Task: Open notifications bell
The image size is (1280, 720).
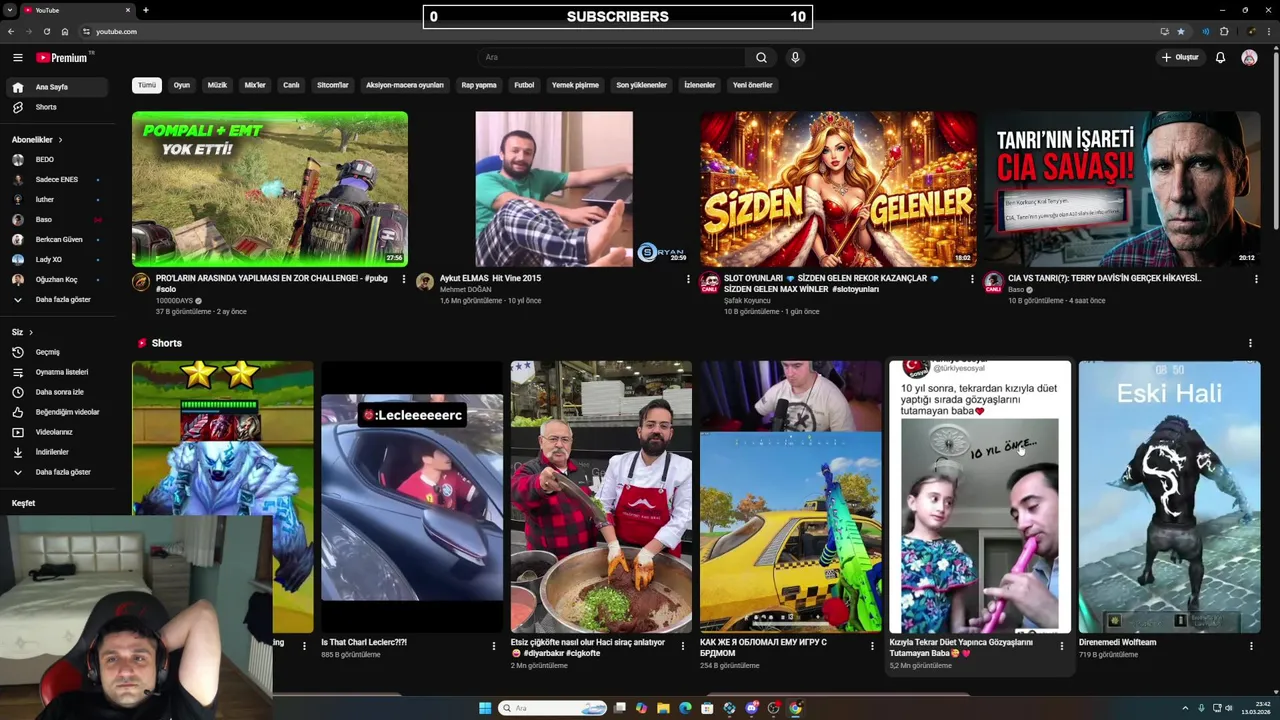Action: click(x=1220, y=58)
